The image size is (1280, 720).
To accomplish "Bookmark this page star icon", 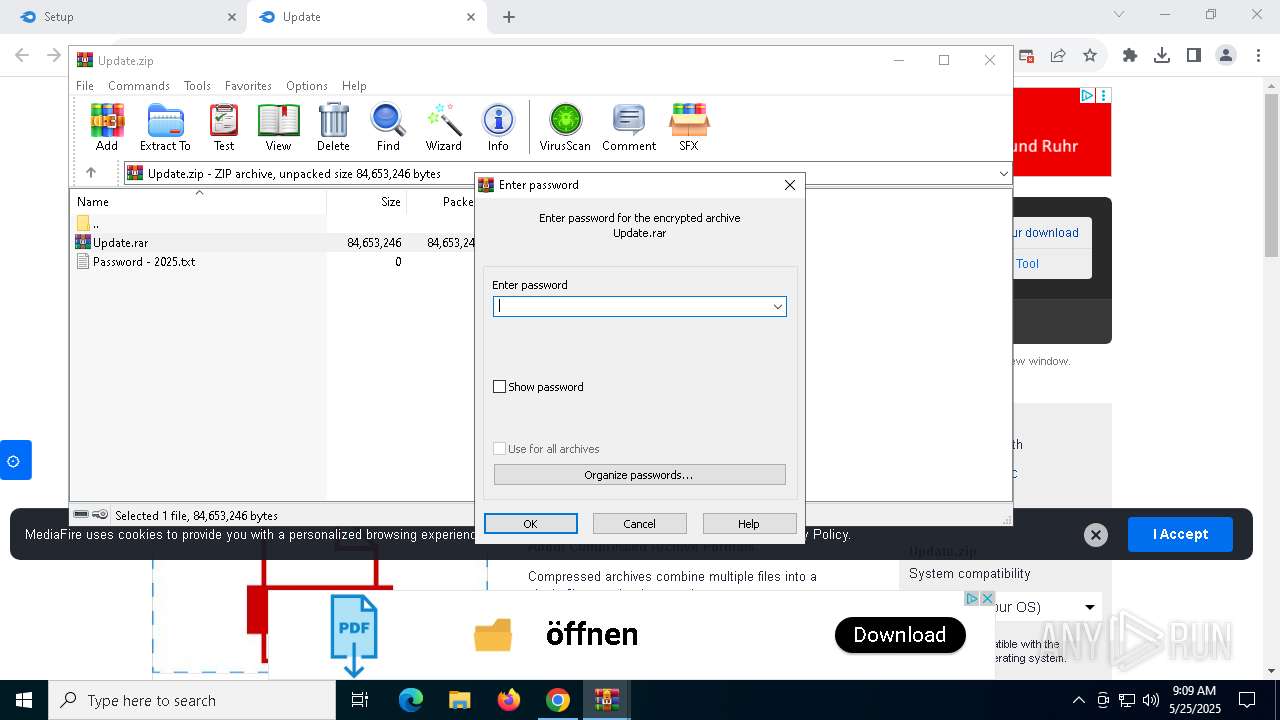I will 1090,56.
